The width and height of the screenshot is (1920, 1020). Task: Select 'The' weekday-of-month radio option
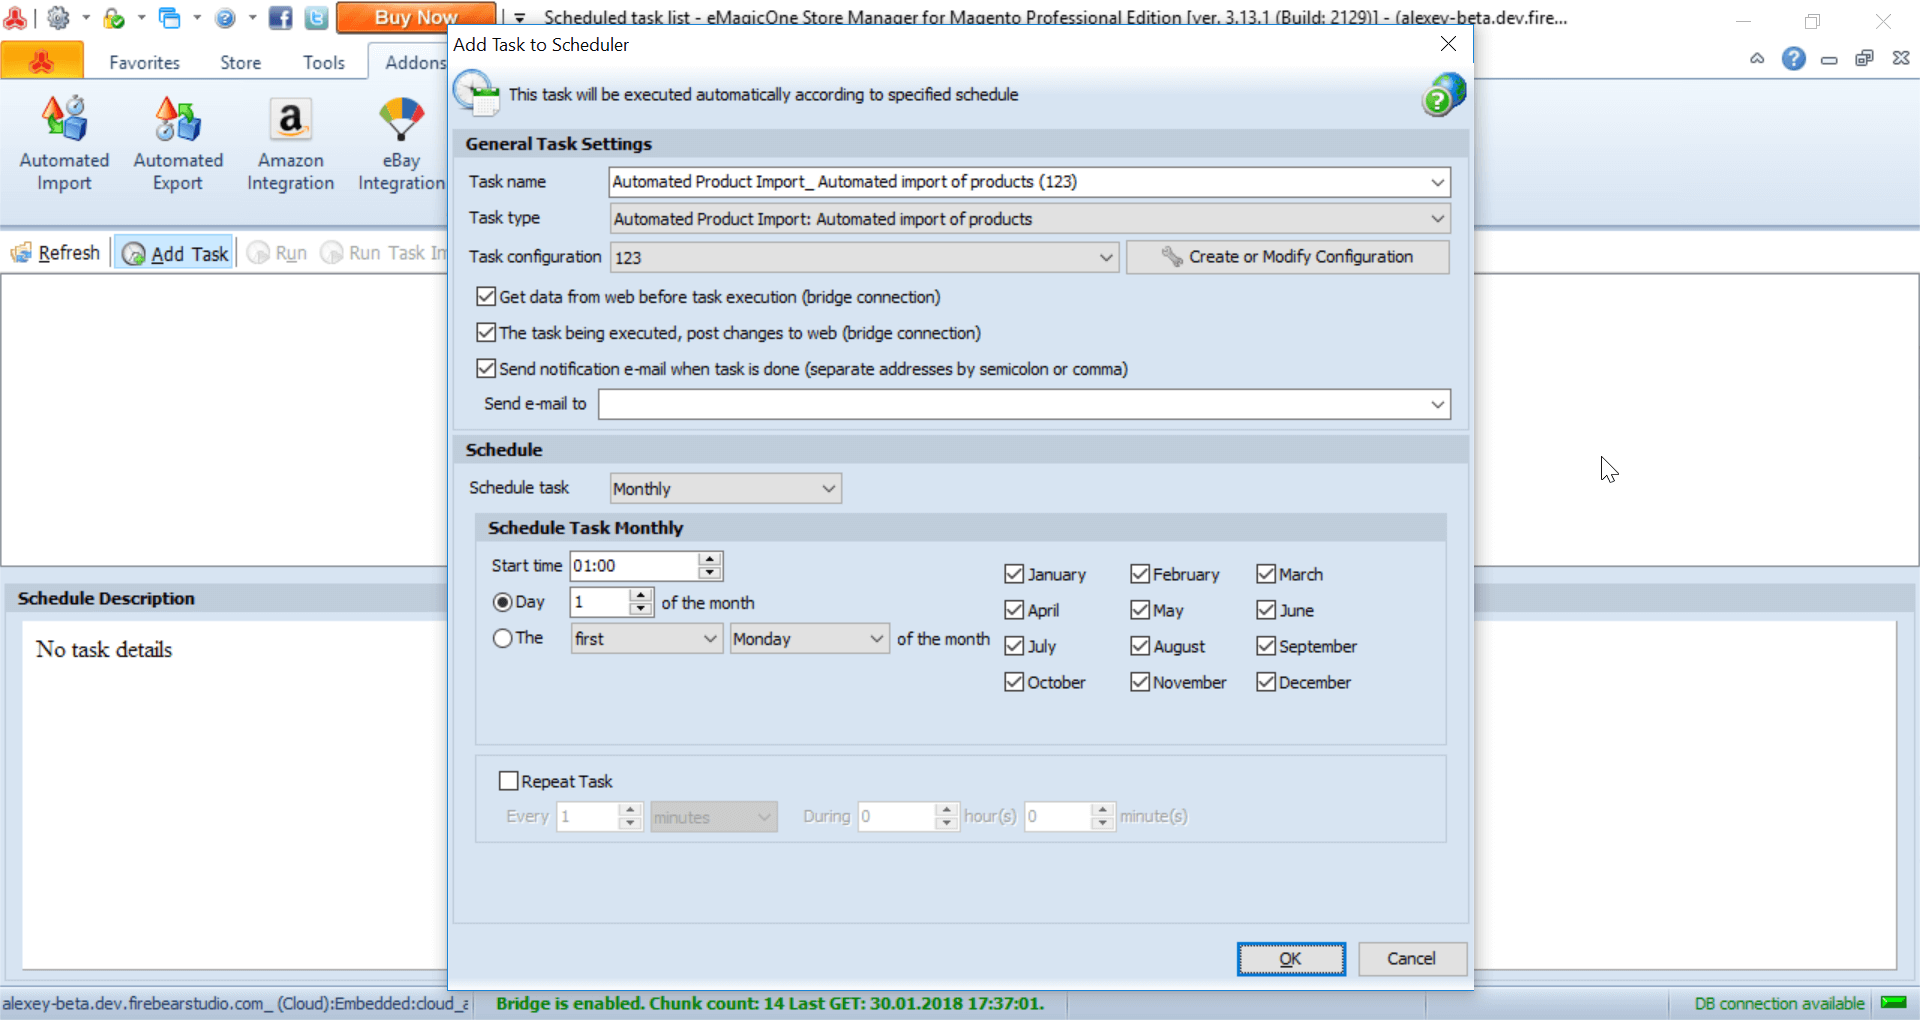click(503, 638)
